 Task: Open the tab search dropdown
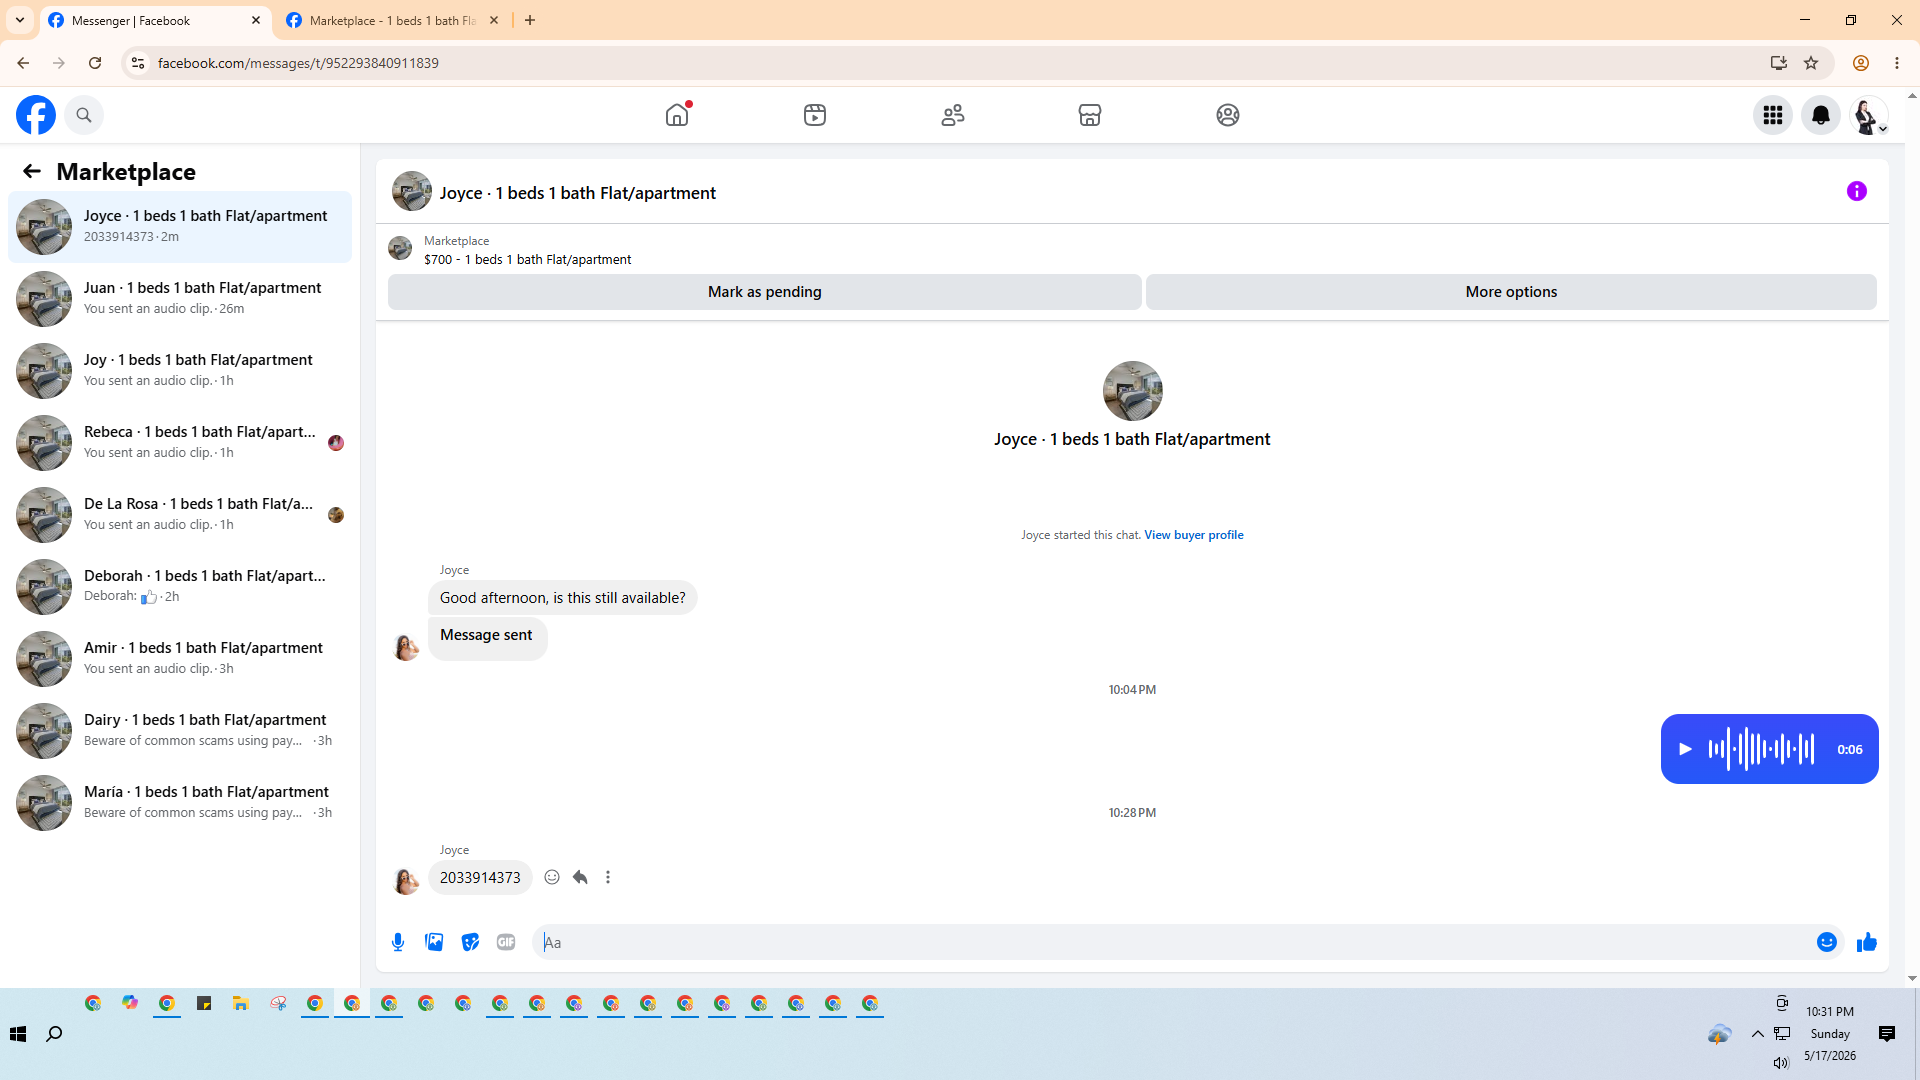20,20
